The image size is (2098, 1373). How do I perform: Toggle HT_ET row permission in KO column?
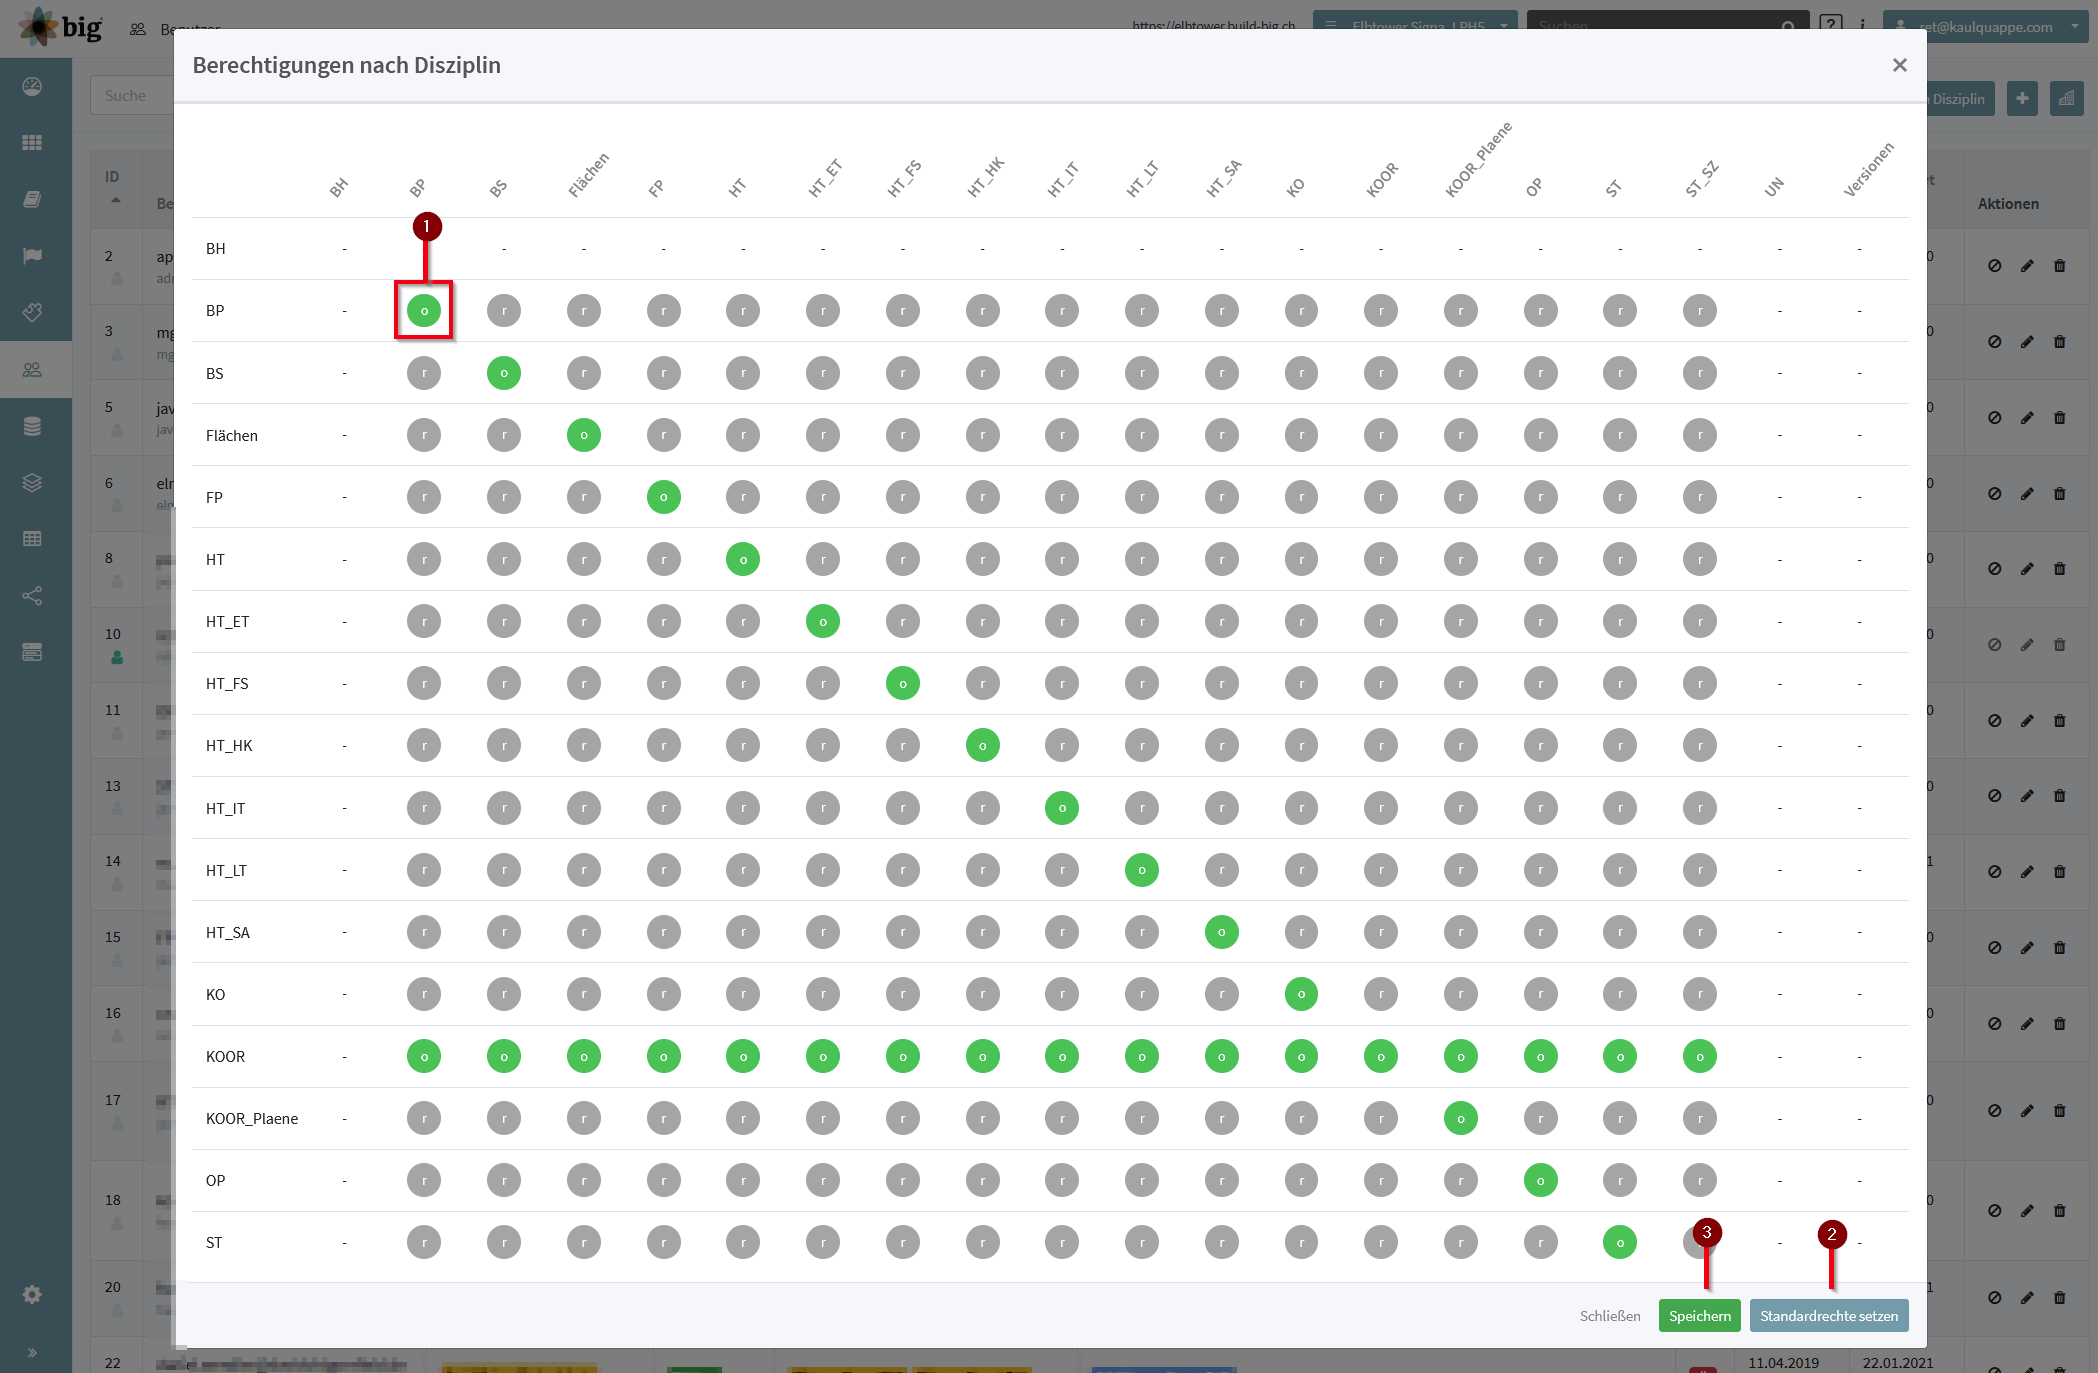click(1301, 622)
